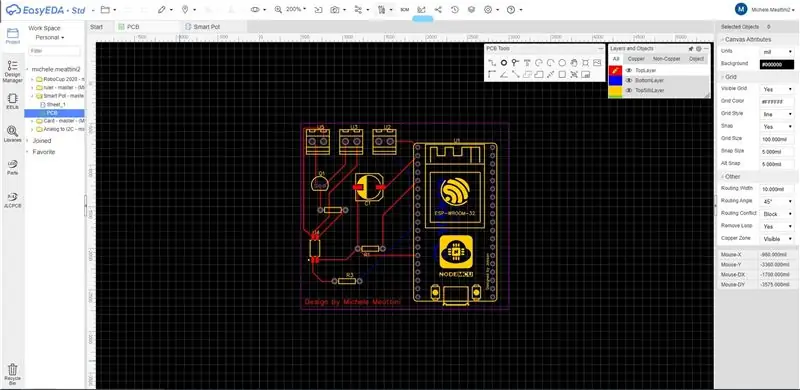Open the EELib component library
This screenshot has width=800, height=390.
point(12,101)
